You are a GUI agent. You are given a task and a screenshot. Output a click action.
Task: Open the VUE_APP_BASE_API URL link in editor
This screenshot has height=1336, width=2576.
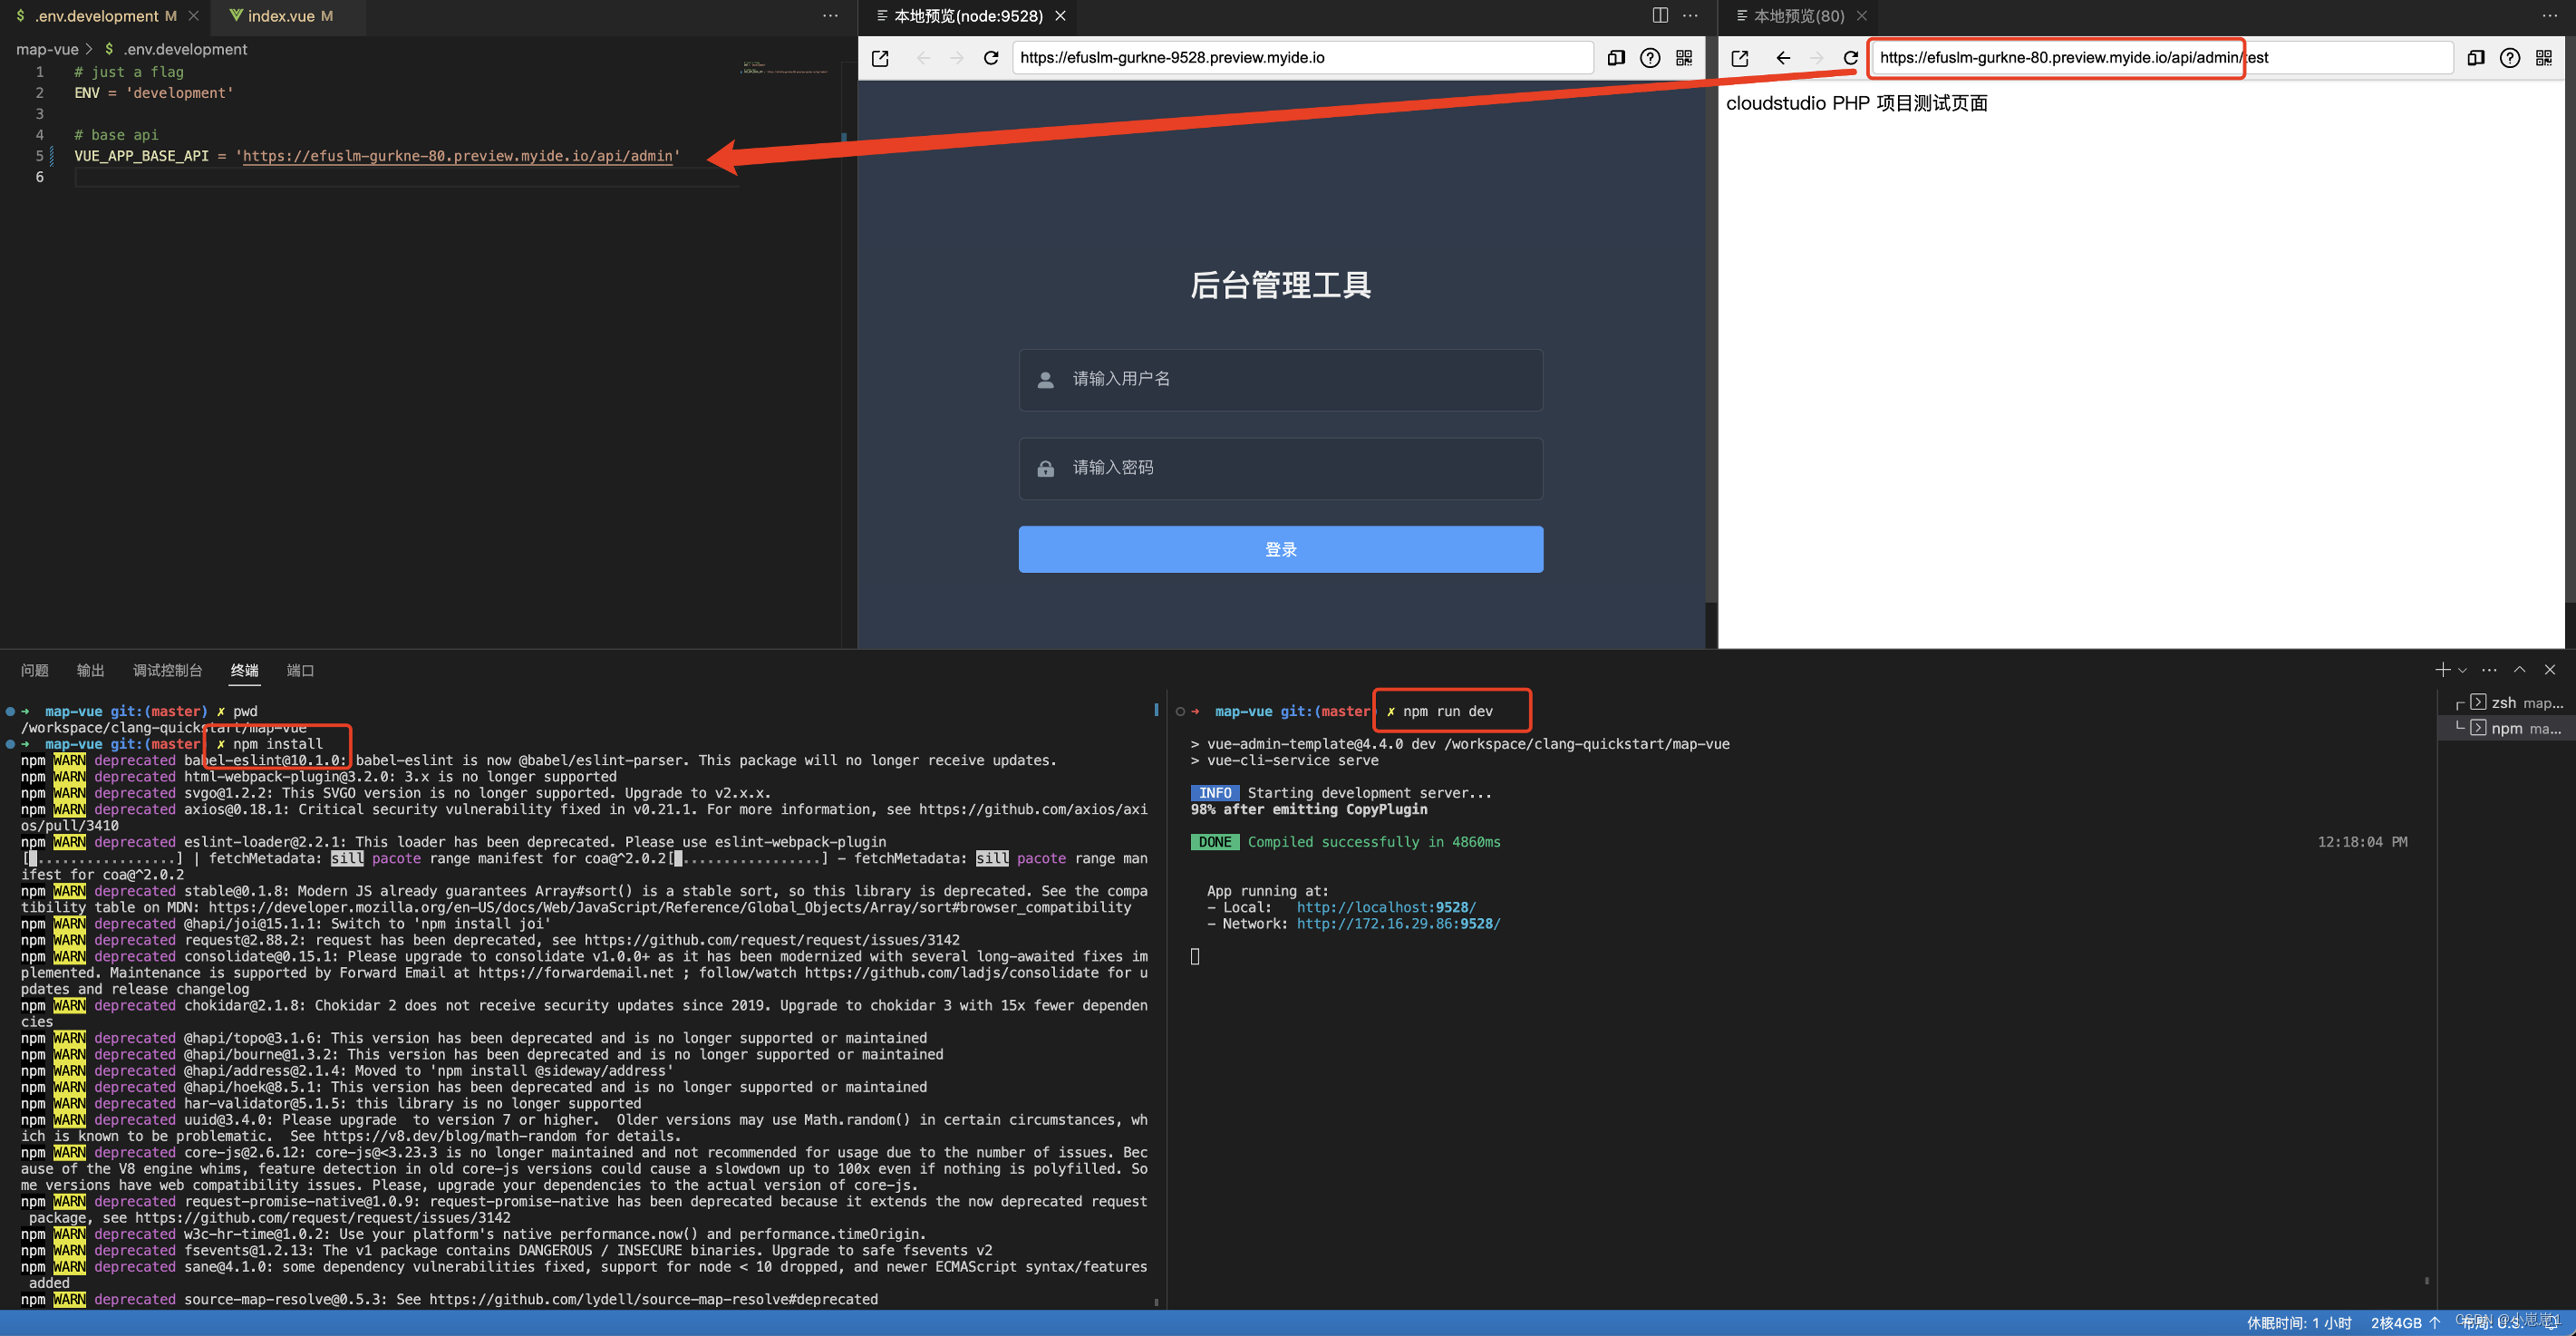(x=457, y=156)
